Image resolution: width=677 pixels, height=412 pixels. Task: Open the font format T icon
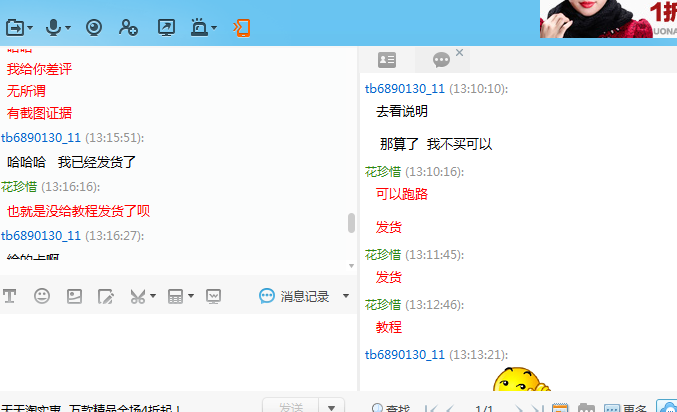[x=9, y=296]
